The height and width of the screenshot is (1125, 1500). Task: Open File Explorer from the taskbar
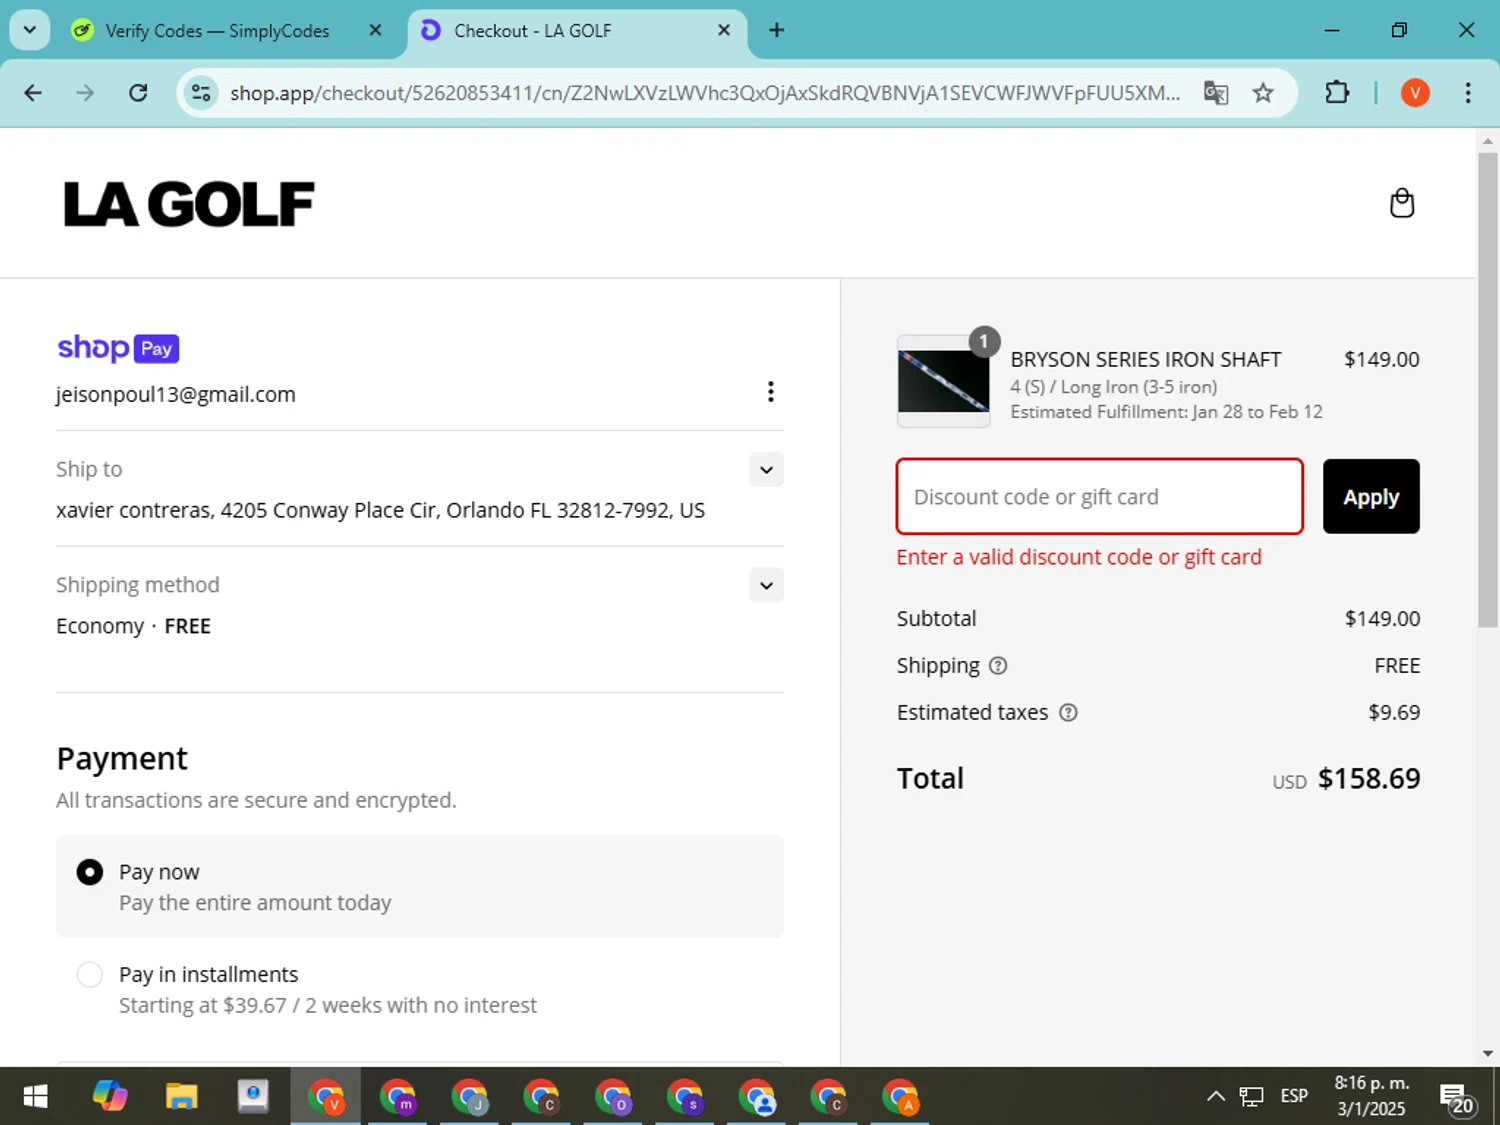pyautogui.click(x=181, y=1097)
